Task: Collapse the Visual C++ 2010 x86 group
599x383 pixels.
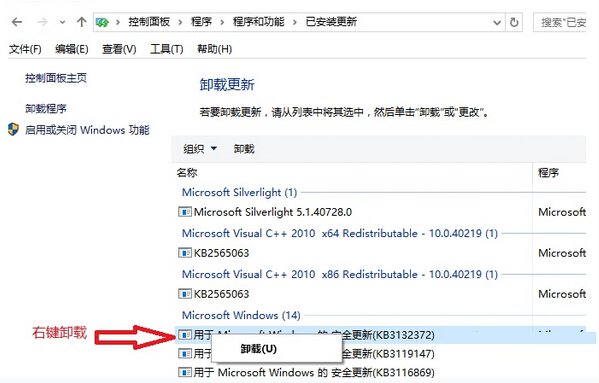Action: (340, 274)
